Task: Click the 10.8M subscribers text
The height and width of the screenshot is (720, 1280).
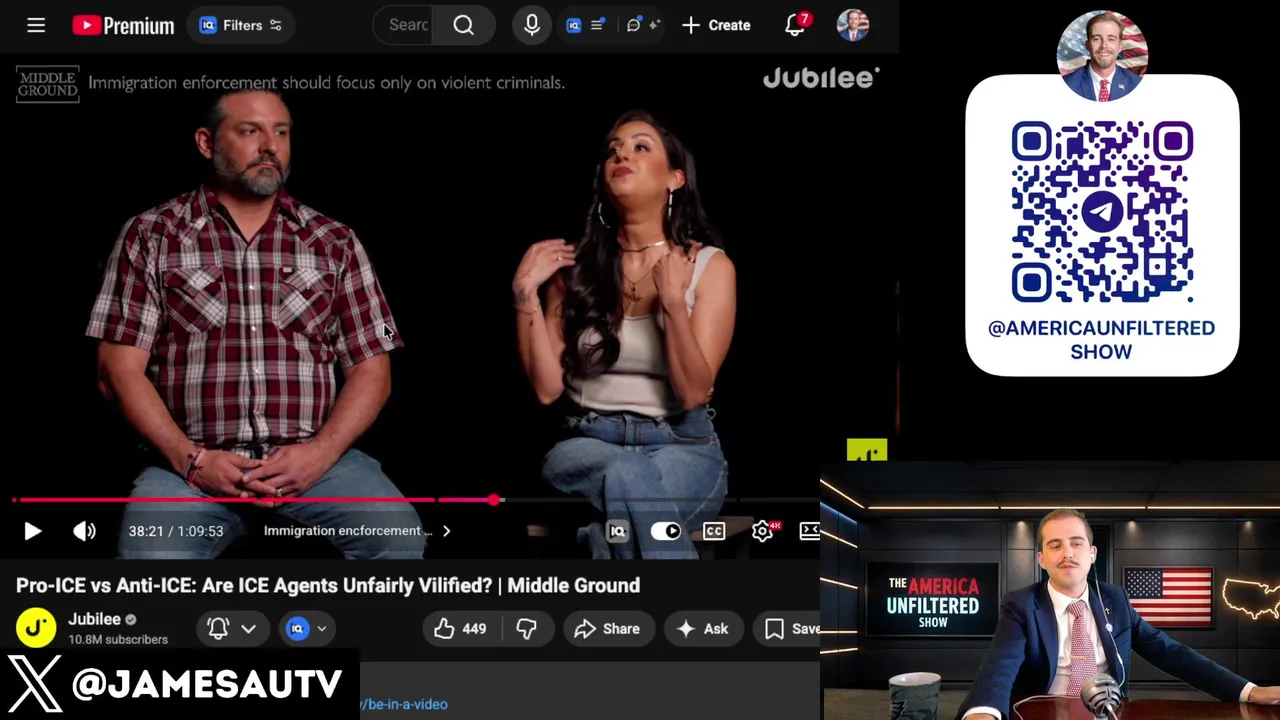Action: coord(118,640)
